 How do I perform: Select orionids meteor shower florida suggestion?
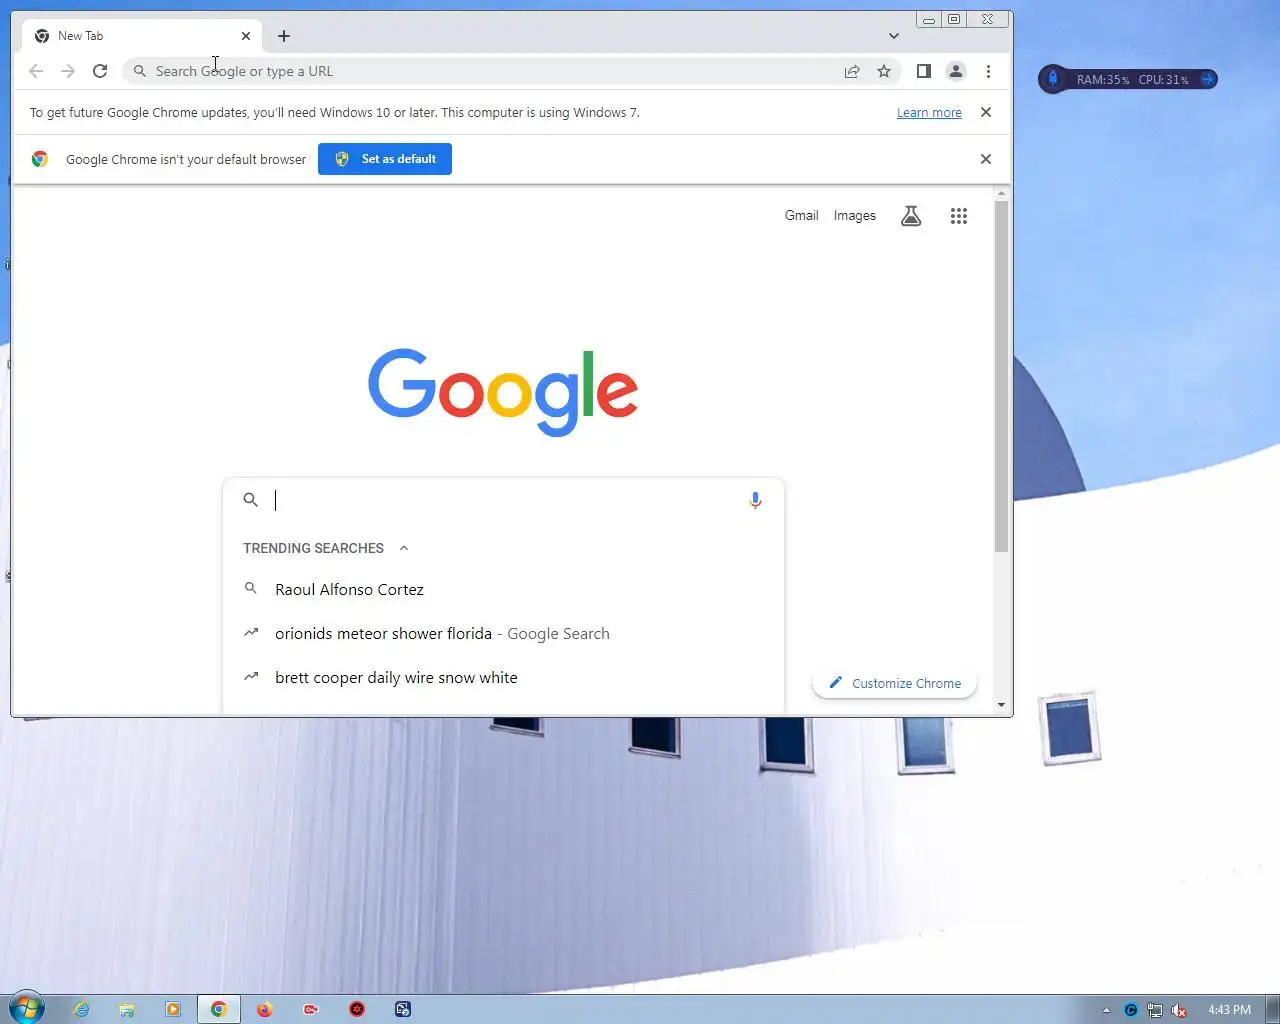(503, 634)
